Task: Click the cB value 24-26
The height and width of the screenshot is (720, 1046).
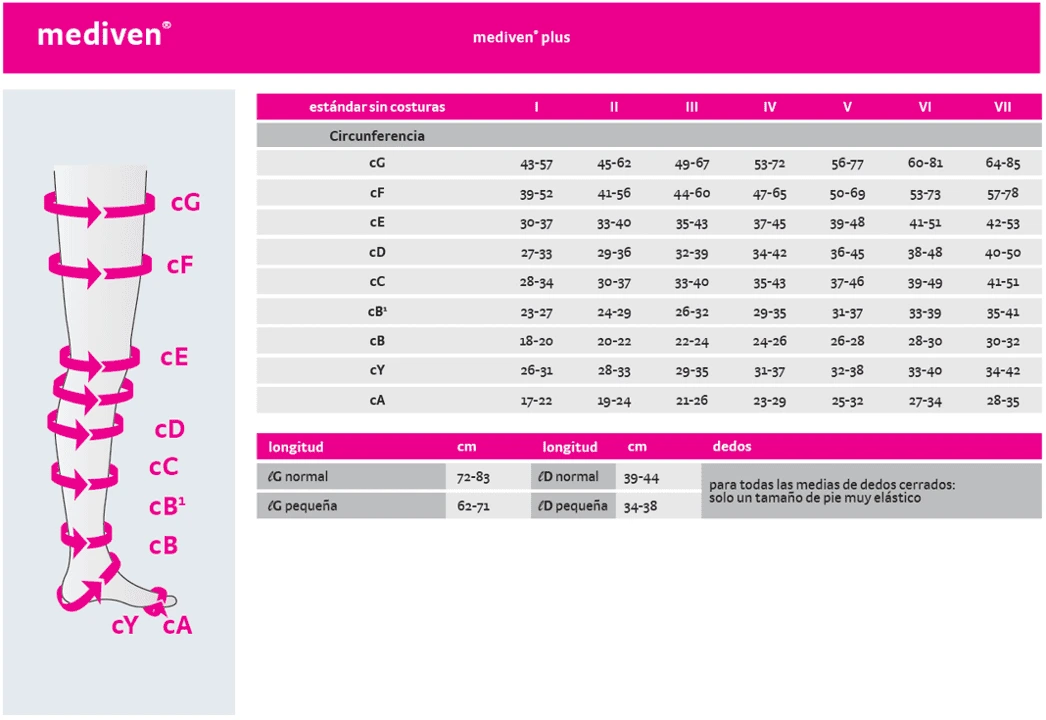Action: tap(769, 342)
